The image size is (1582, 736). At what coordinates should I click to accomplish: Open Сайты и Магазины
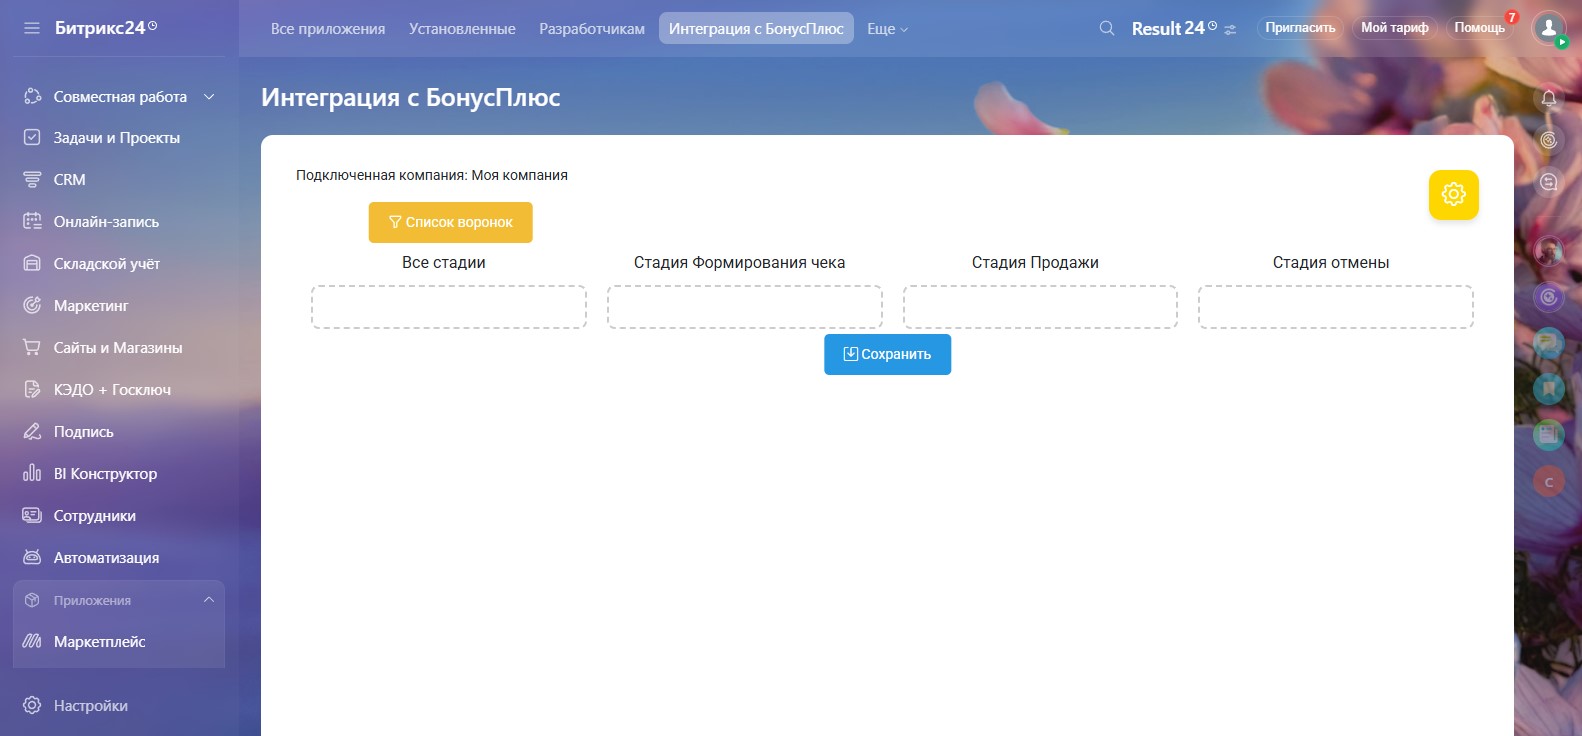pyautogui.click(x=118, y=348)
